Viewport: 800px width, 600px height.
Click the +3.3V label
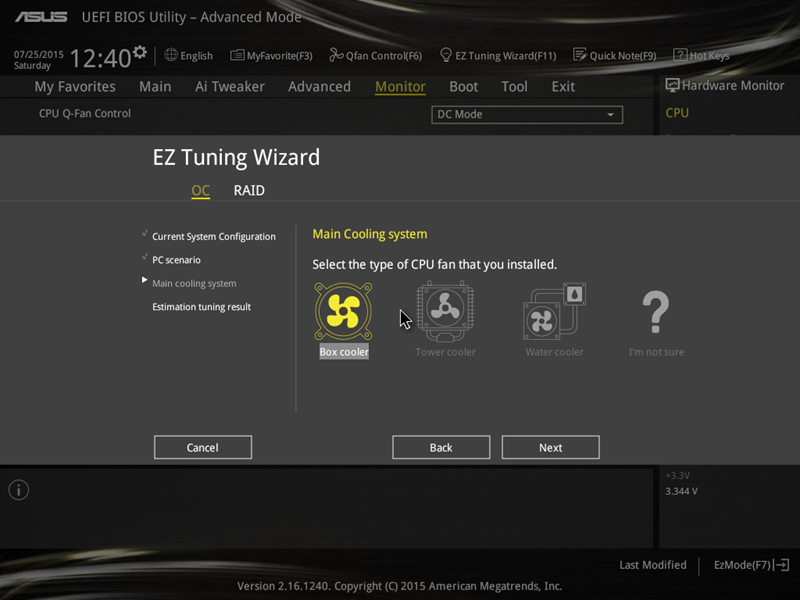(x=678, y=476)
